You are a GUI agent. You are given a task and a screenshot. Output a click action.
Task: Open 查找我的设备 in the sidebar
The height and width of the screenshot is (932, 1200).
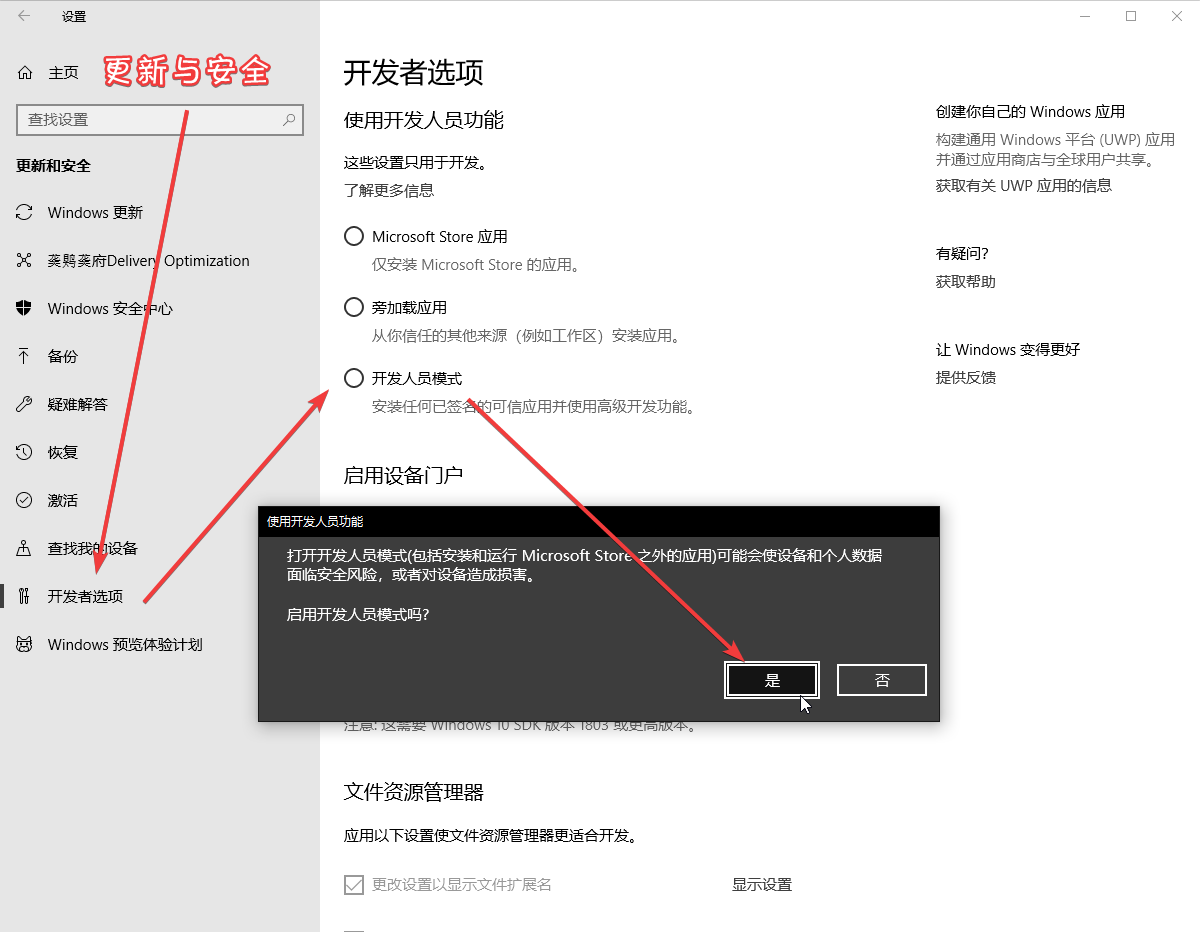[92, 549]
